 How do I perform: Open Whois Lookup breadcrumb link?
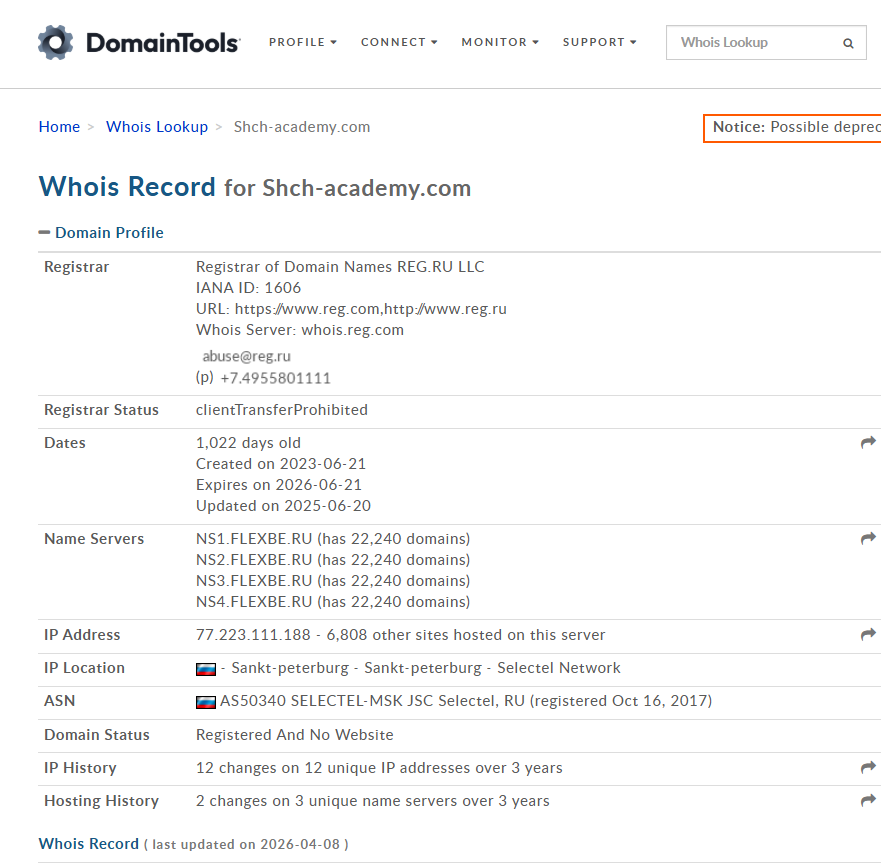tap(157, 127)
